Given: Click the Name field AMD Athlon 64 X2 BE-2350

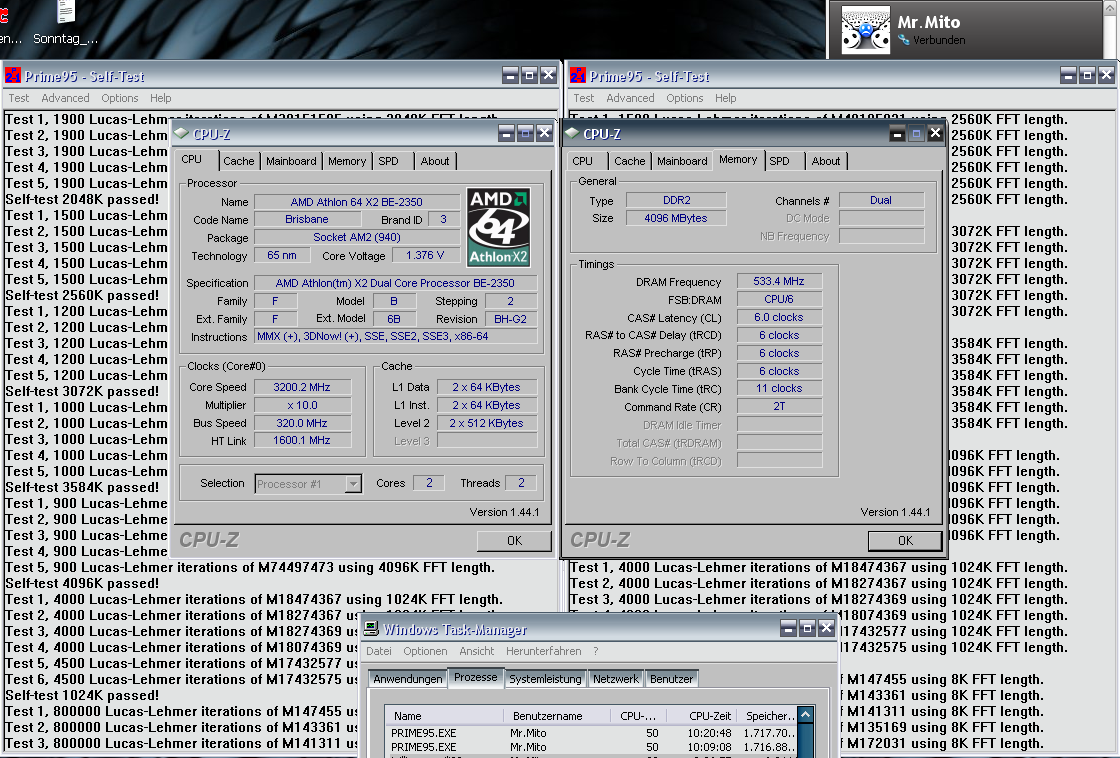Looking at the screenshot, I should 356,202.
